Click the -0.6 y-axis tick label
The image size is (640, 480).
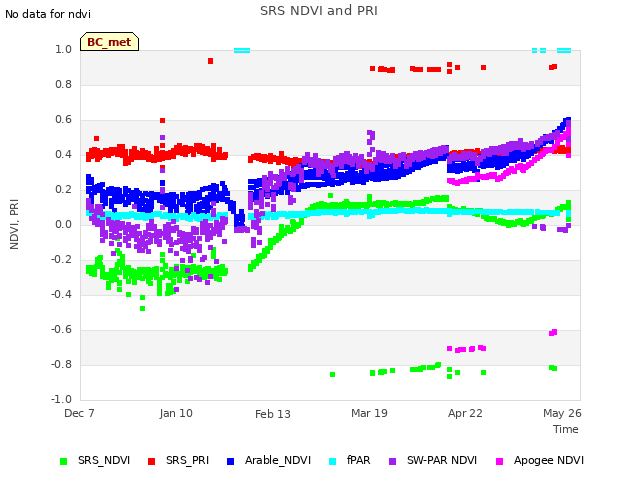click(x=61, y=329)
